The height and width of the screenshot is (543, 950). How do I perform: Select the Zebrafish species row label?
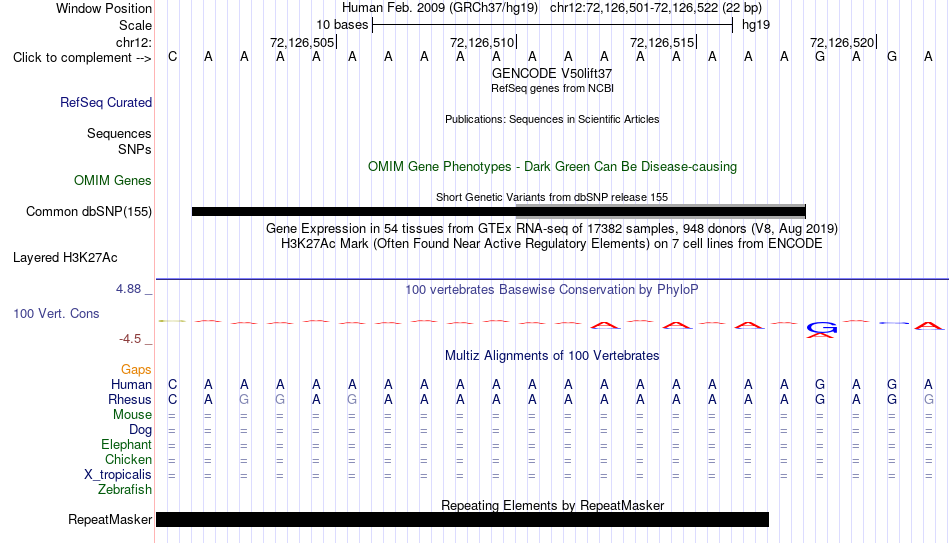pos(125,490)
